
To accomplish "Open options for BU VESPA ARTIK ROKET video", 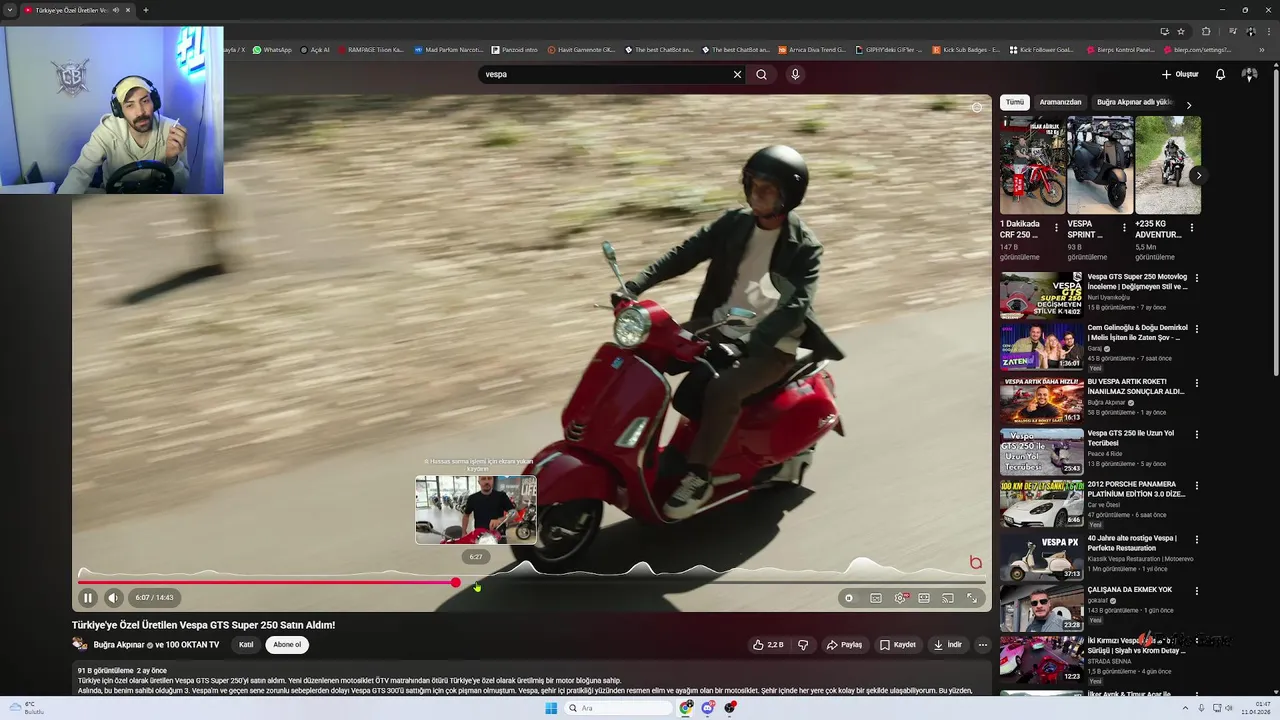I will point(1197,383).
